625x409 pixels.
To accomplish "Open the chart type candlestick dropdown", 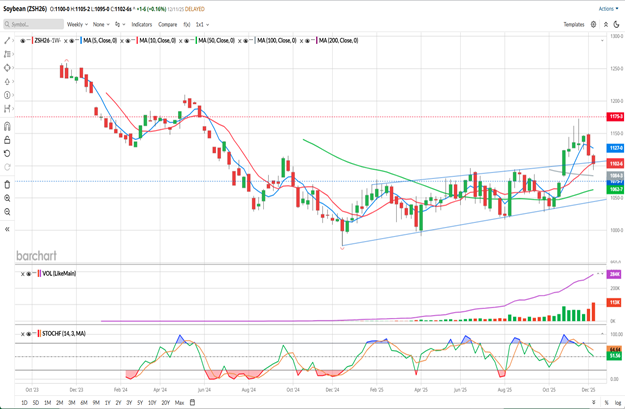I will [x=120, y=24].
